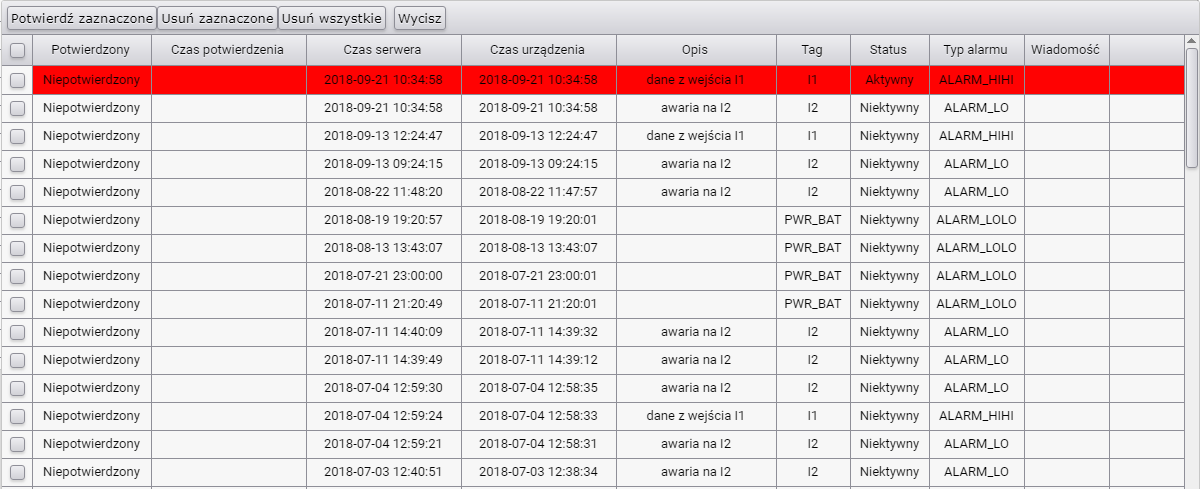This screenshot has width=1202, height=489.
Task: Click the Opis column header
Action: (x=695, y=49)
